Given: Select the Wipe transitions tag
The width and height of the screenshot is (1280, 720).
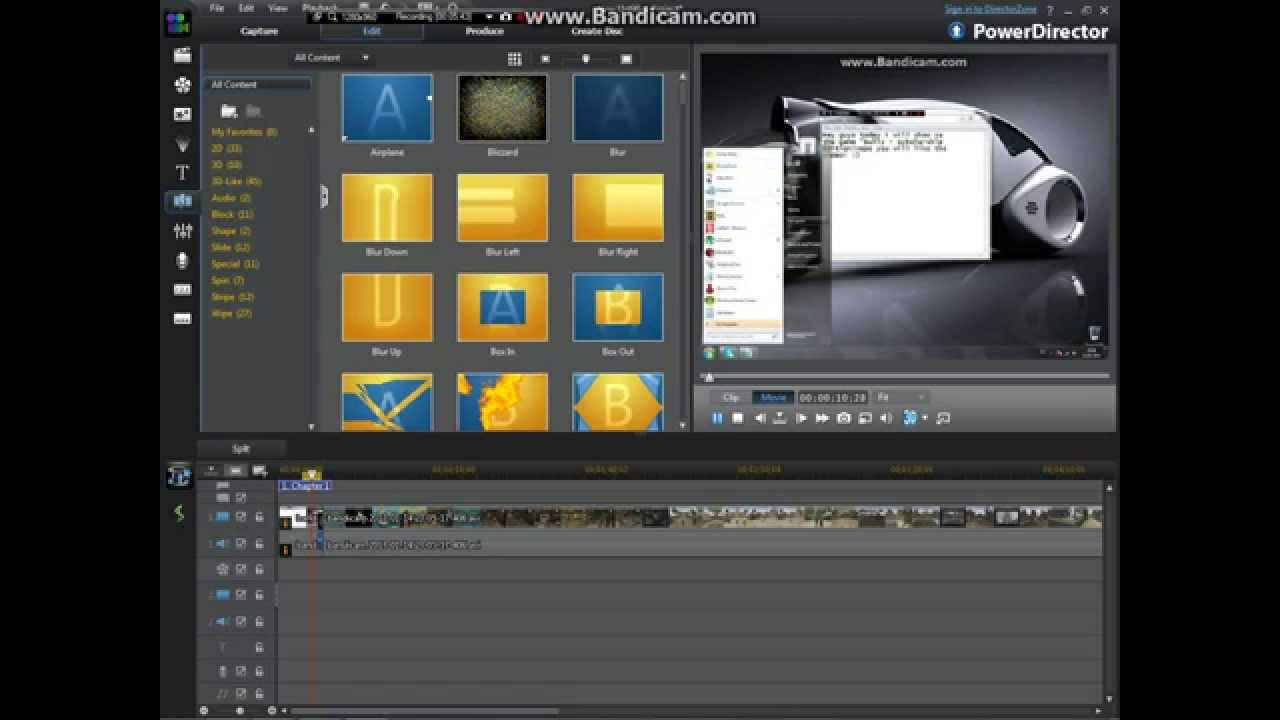Looking at the screenshot, I should pos(232,314).
